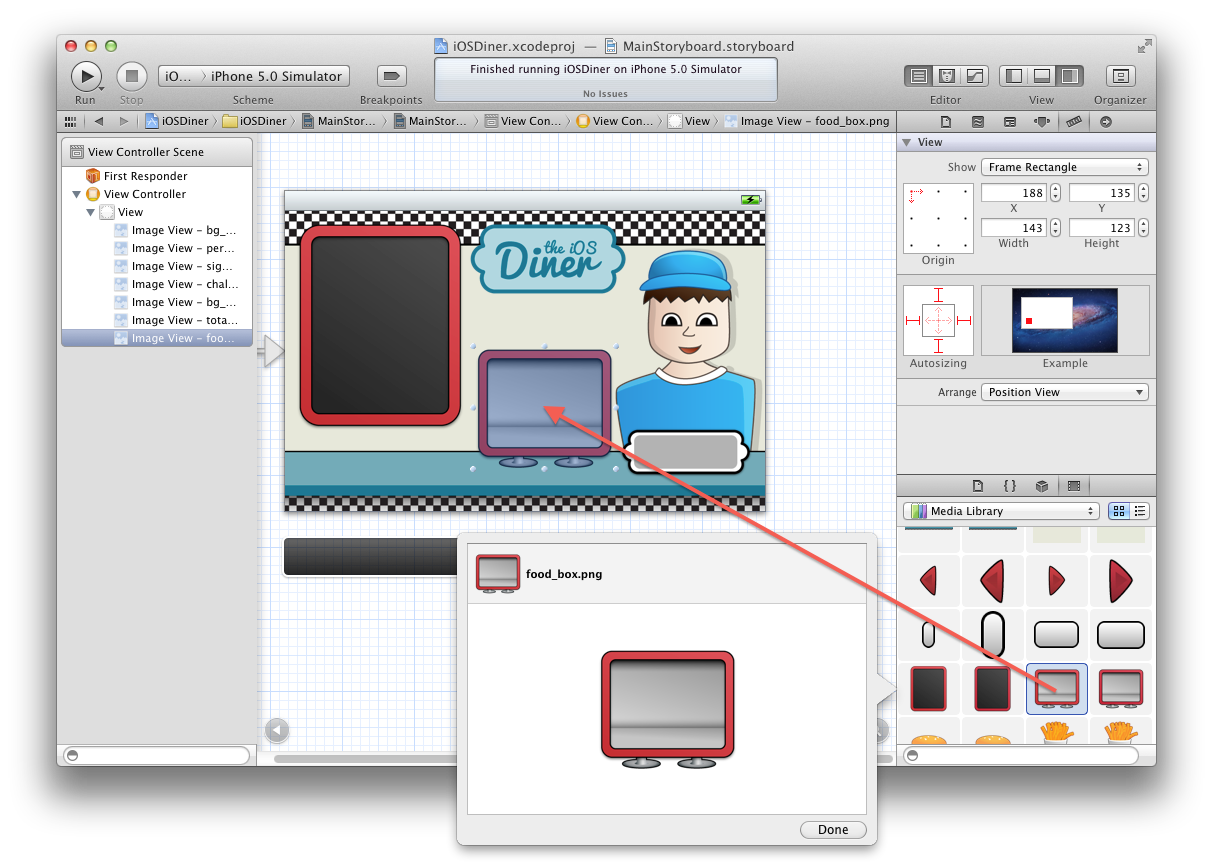Open the Show Frame Rectangle dropdown
The width and height of the screenshot is (1213, 865).
pyautogui.click(x=1064, y=167)
